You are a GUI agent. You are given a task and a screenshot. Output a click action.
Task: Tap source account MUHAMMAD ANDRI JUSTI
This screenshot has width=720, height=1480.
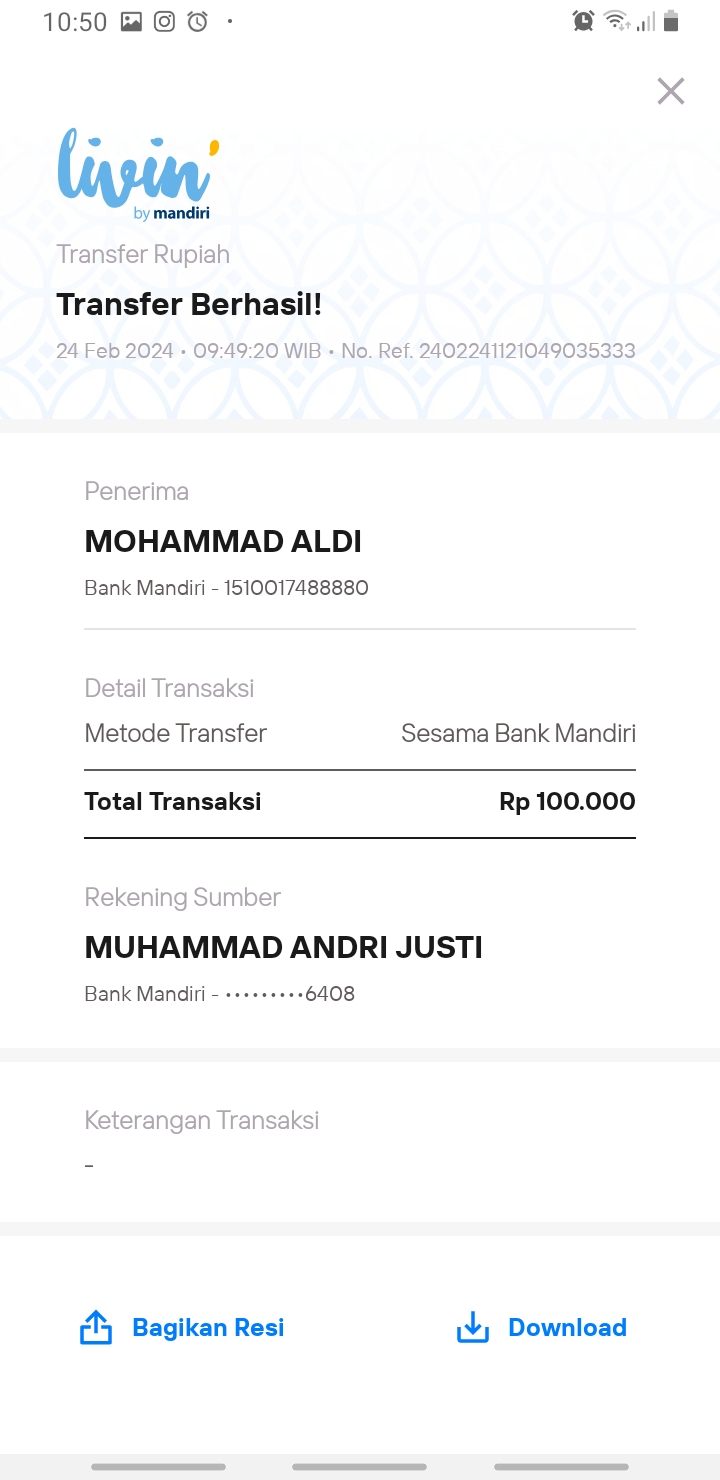[x=283, y=947]
